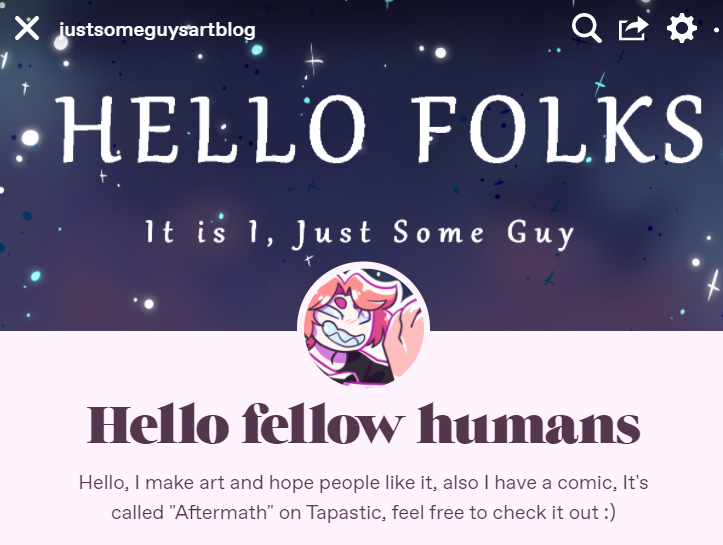
Task: Select the "Hello, I make art" description line
Action: click(363, 483)
